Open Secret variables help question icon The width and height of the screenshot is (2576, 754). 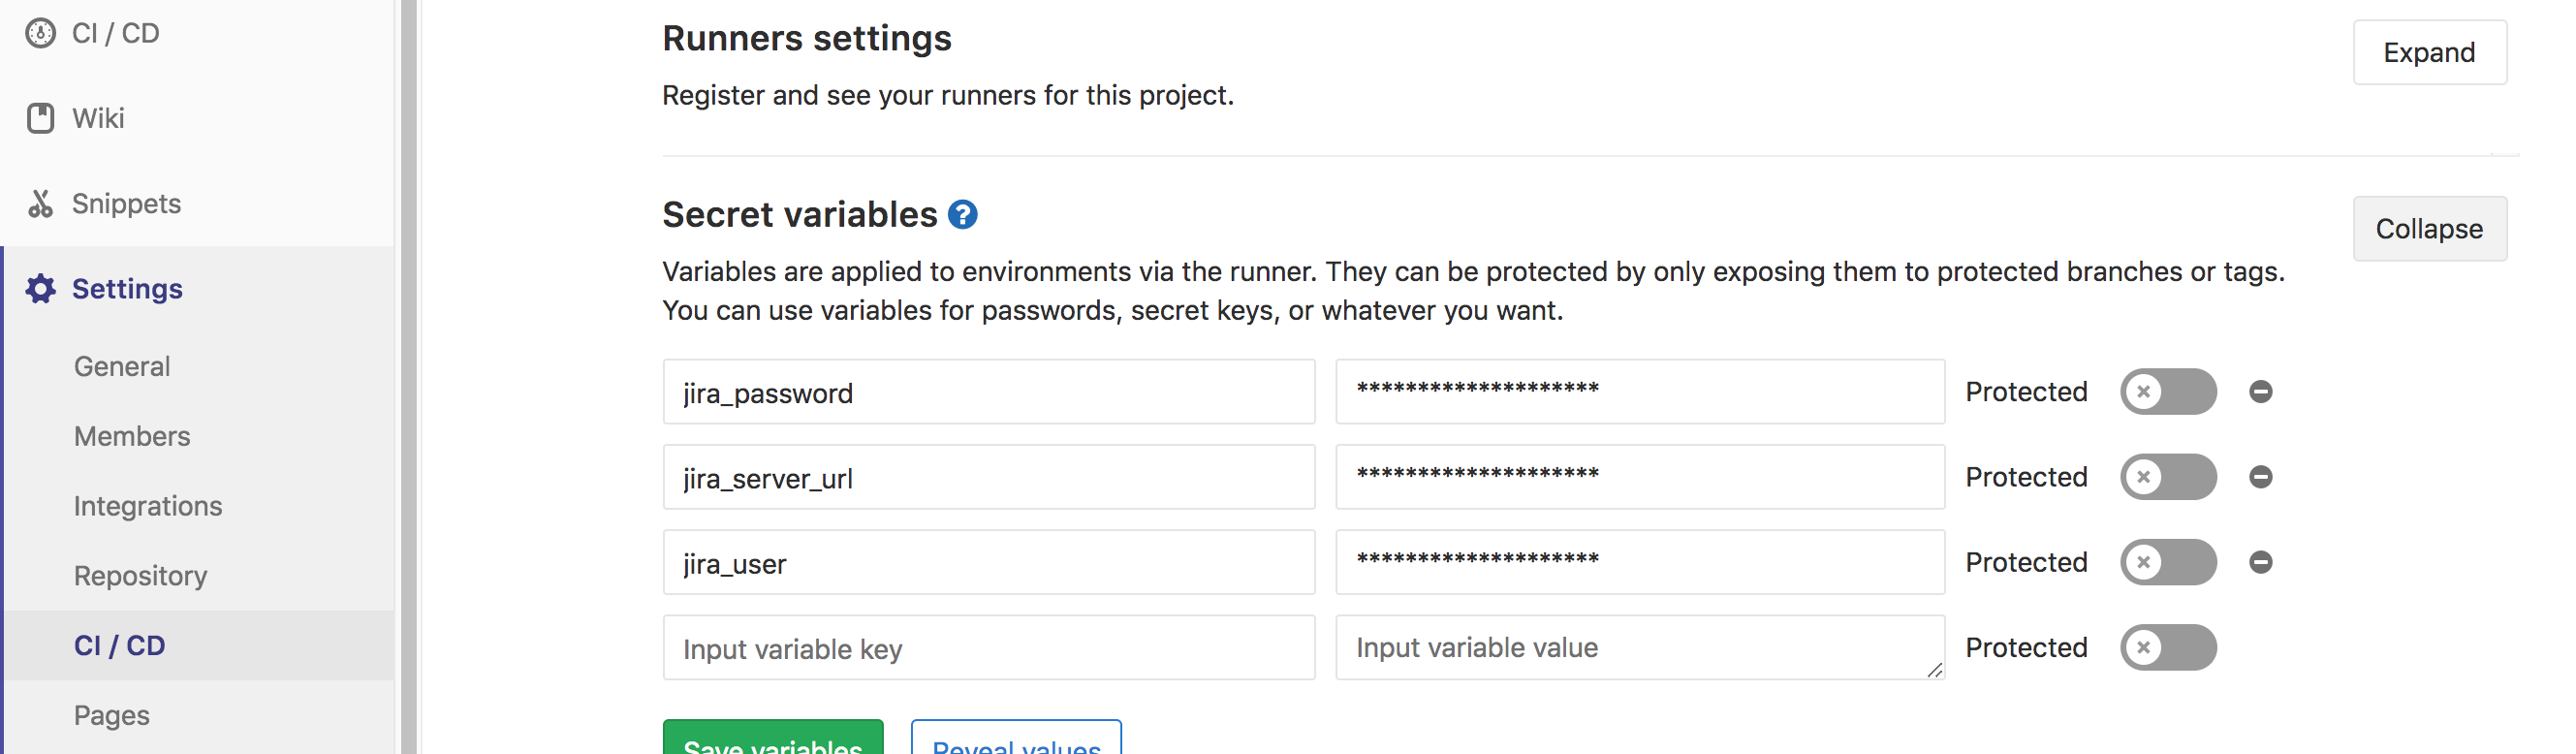coord(962,214)
